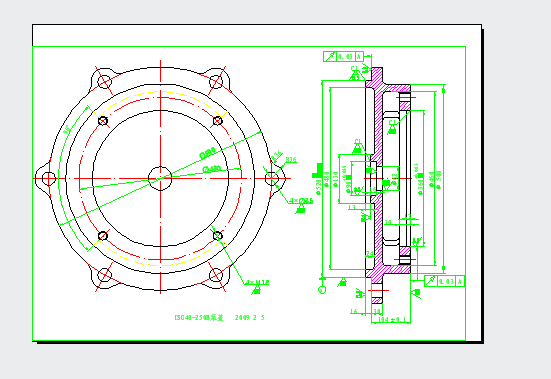Click the ISO40-250B drawing title text

[x=199, y=318]
